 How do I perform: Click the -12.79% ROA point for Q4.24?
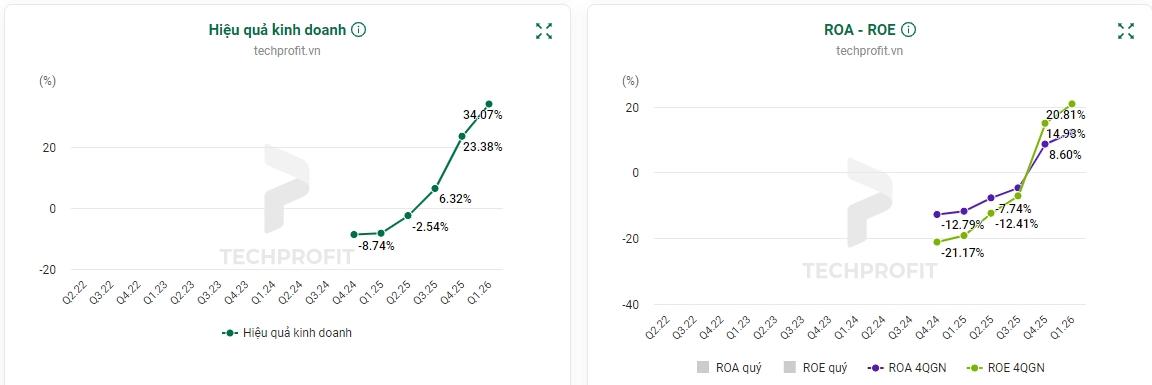pos(937,215)
